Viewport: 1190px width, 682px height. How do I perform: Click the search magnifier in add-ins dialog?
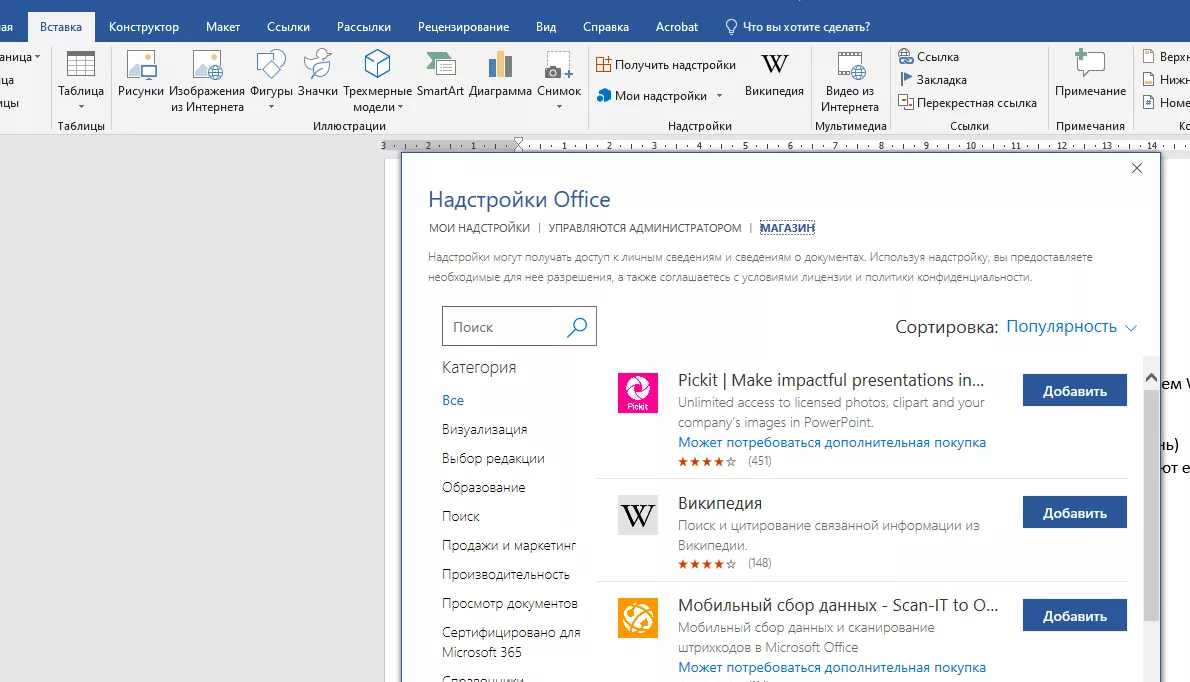click(x=577, y=327)
